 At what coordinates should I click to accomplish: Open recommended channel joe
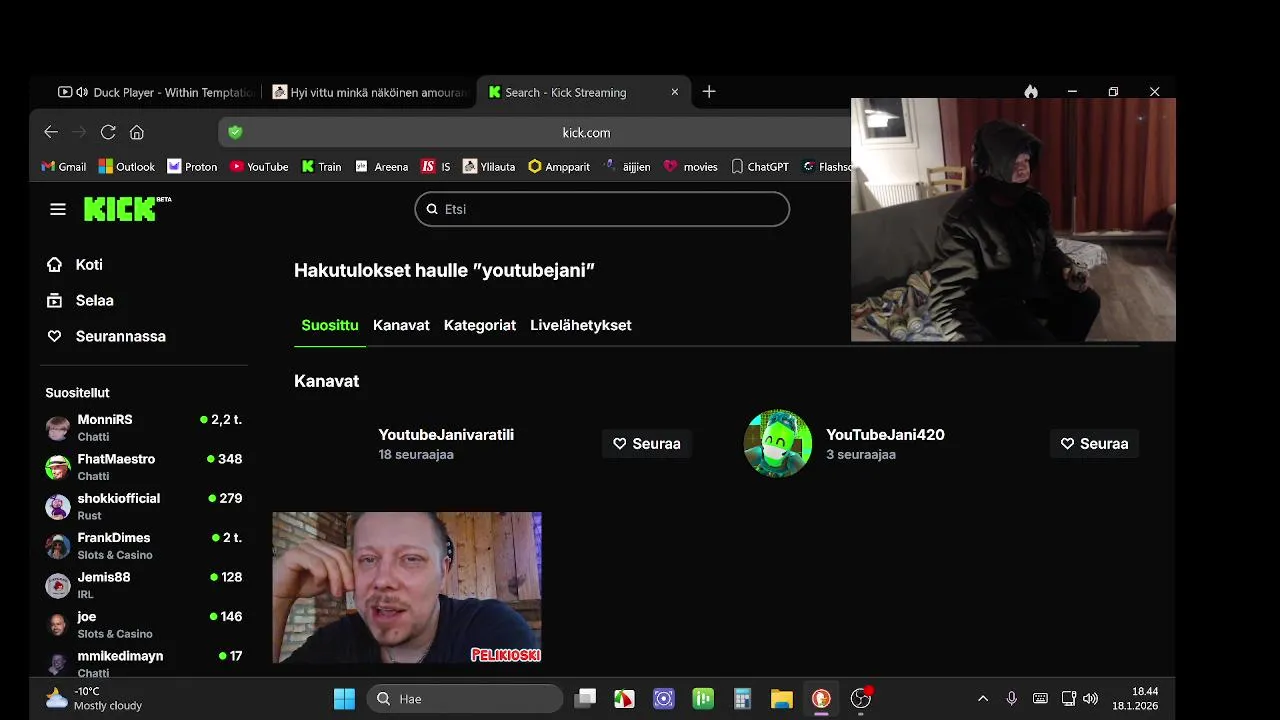coord(144,625)
